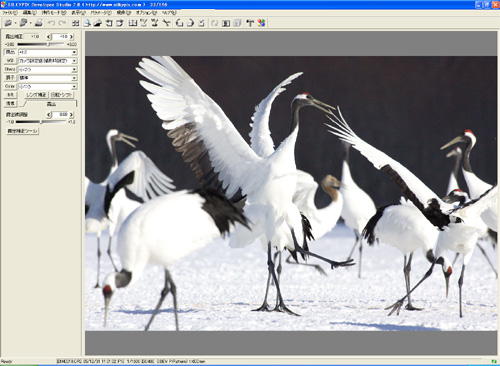Click the printer toolbar icon
Viewport: 500px width, 366px height.
click(x=39, y=23)
